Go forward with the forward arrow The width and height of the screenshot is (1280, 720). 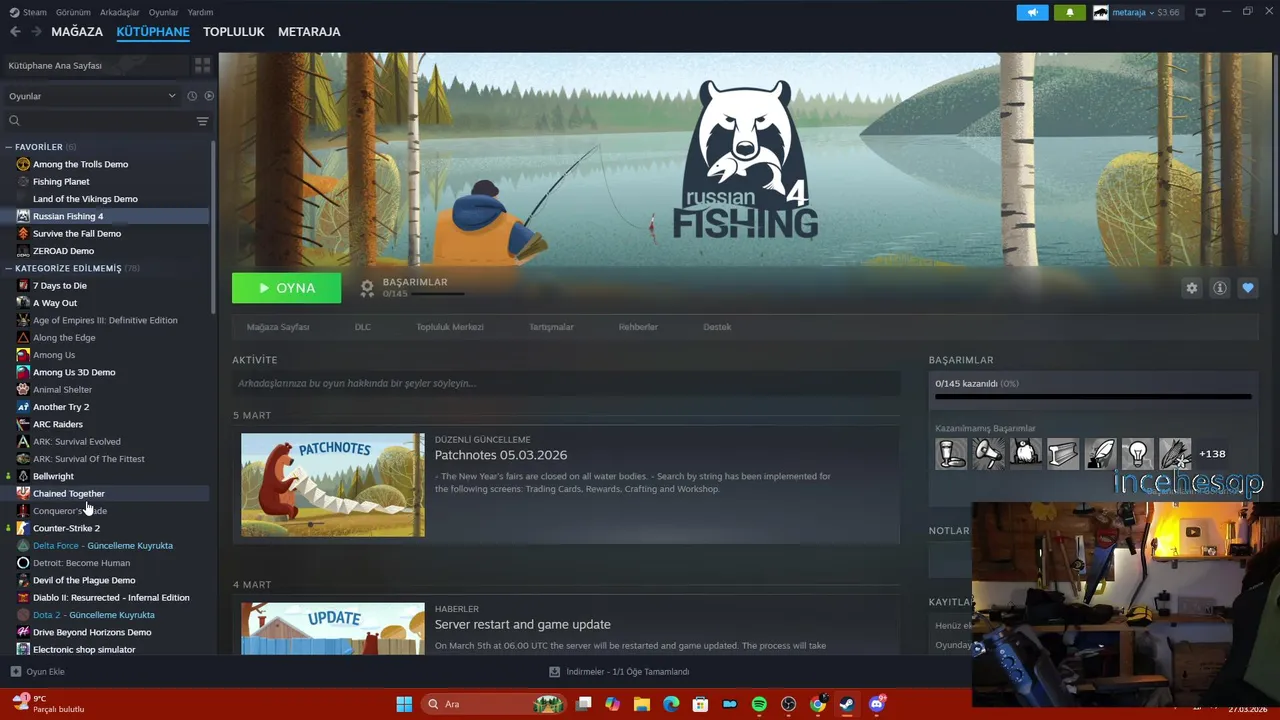click(36, 32)
